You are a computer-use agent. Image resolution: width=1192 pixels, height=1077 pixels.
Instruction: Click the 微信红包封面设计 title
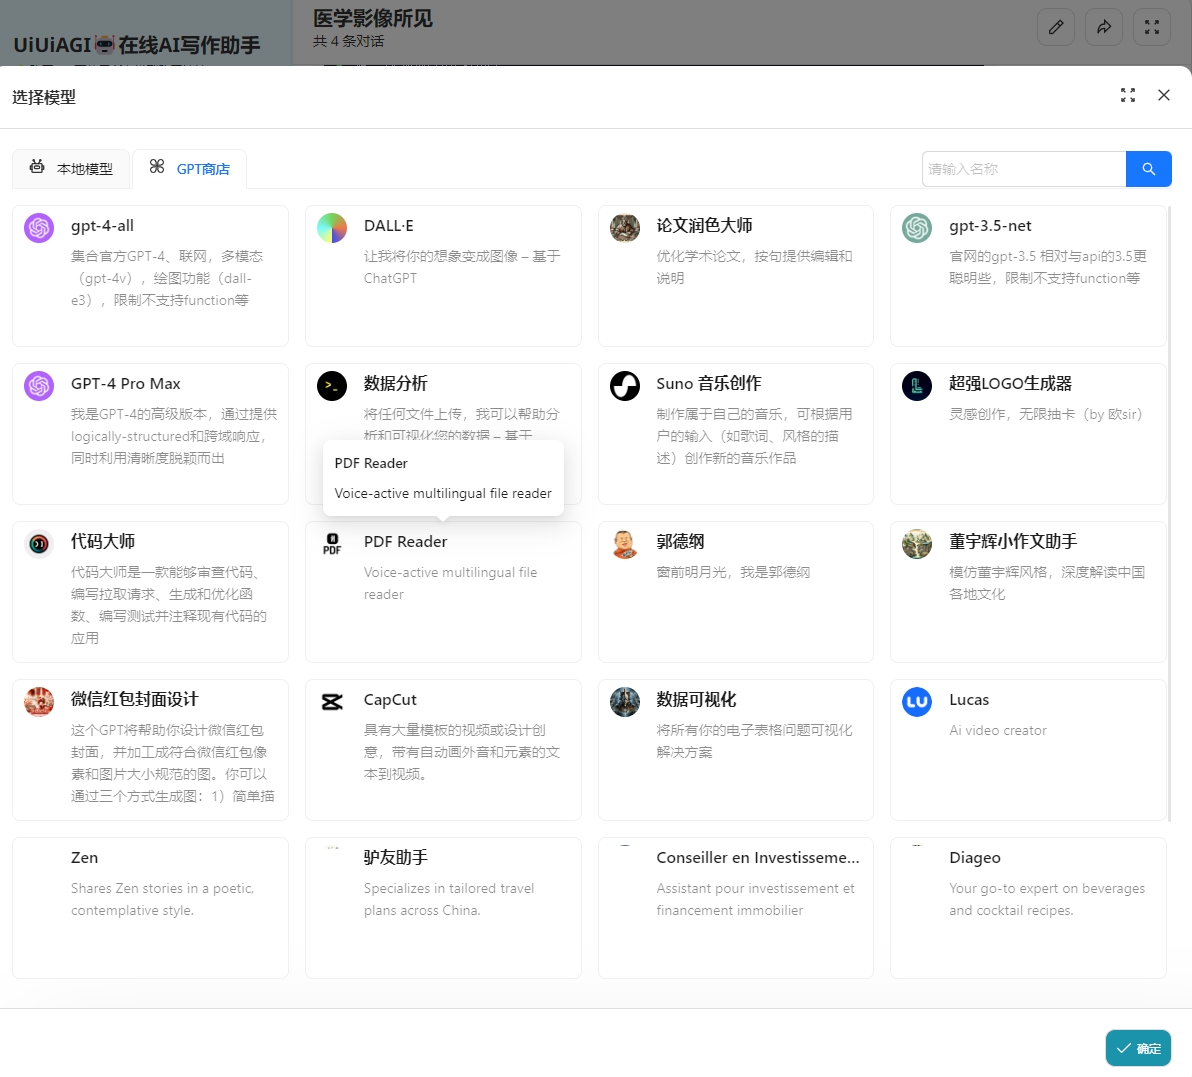click(135, 700)
